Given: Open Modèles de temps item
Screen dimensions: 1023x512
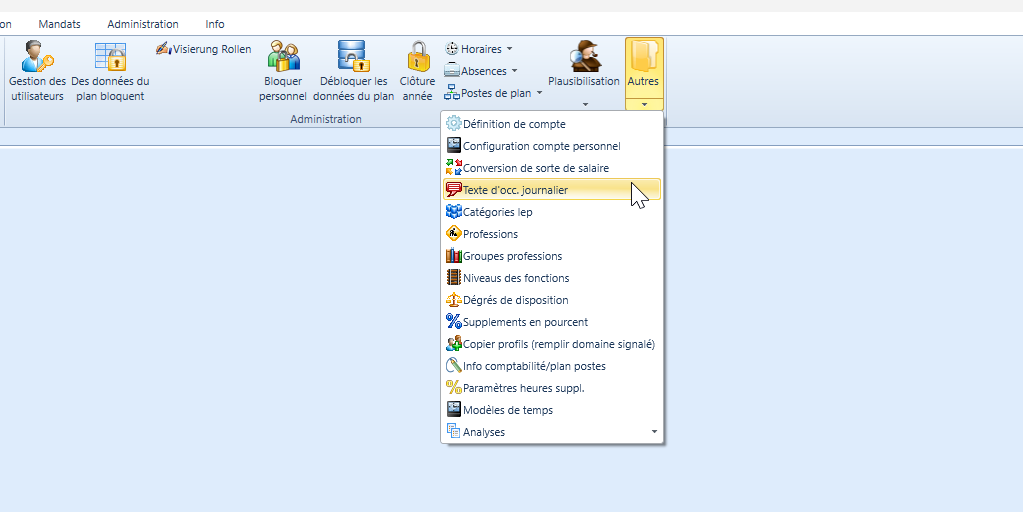Looking at the screenshot, I should point(507,410).
